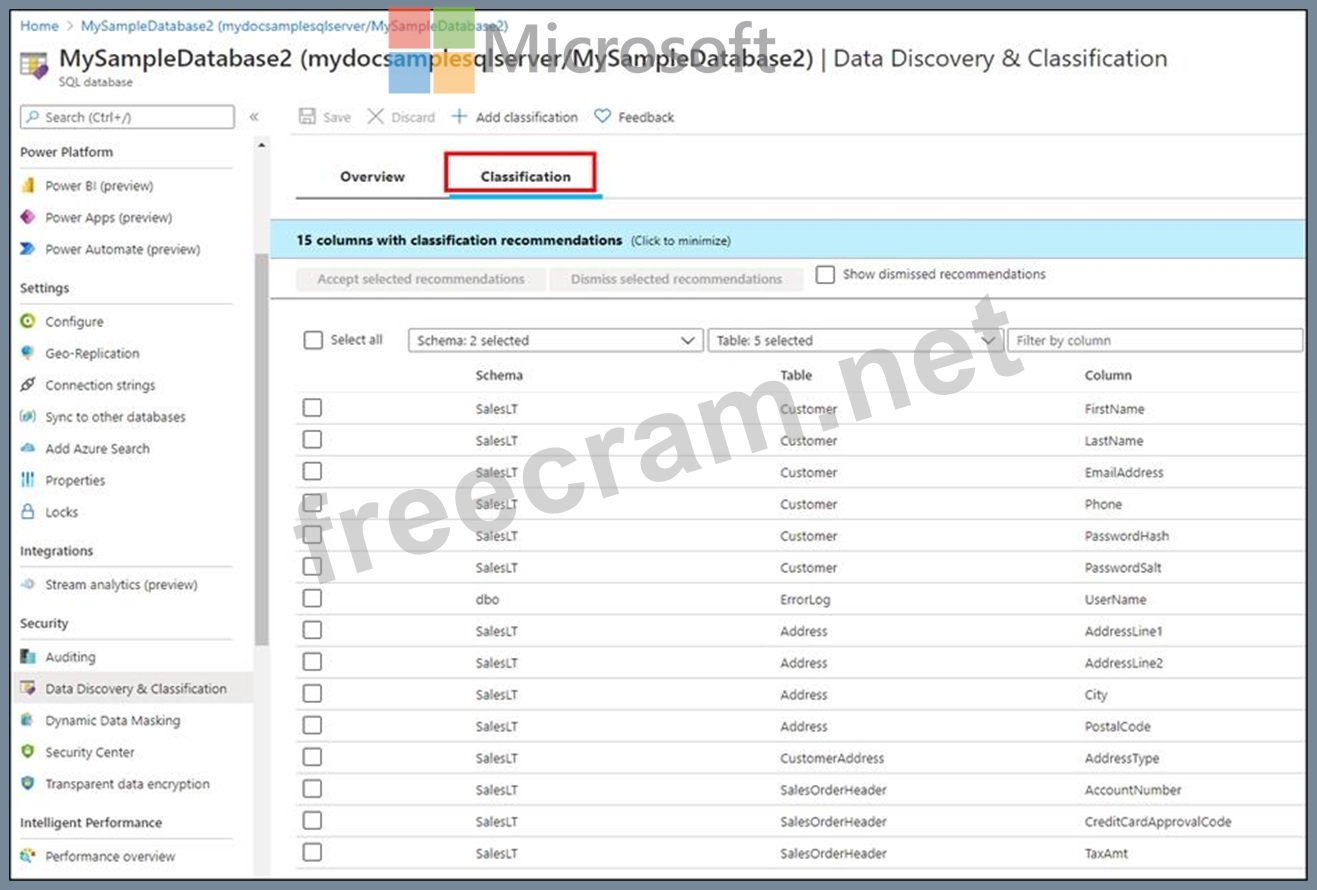The image size is (1317, 890).
Task: Click the Filter by column input
Action: point(1155,341)
